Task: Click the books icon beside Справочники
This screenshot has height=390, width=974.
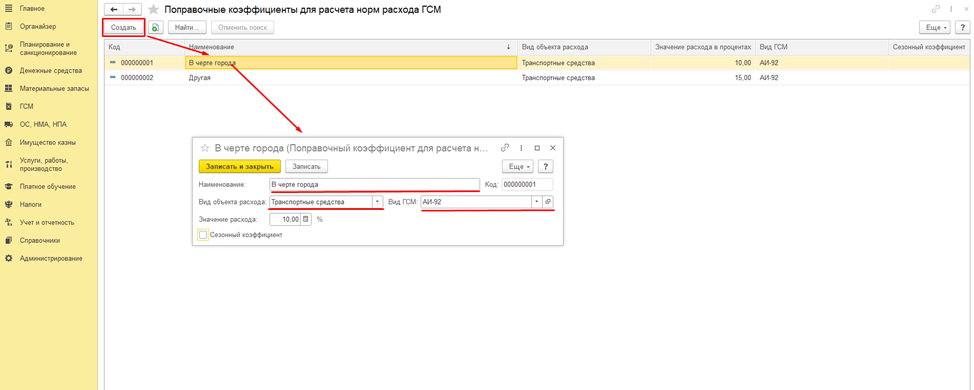Action: click(x=9, y=240)
